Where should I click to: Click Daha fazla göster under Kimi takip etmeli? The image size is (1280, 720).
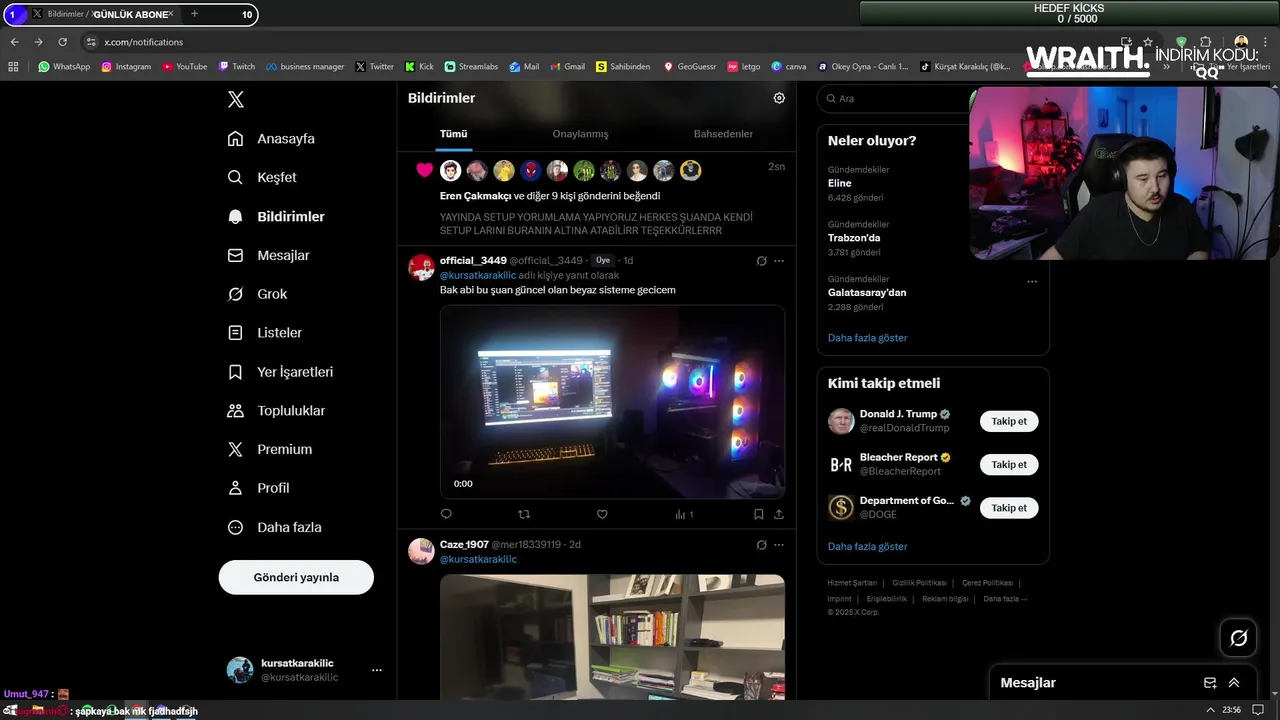[868, 547]
